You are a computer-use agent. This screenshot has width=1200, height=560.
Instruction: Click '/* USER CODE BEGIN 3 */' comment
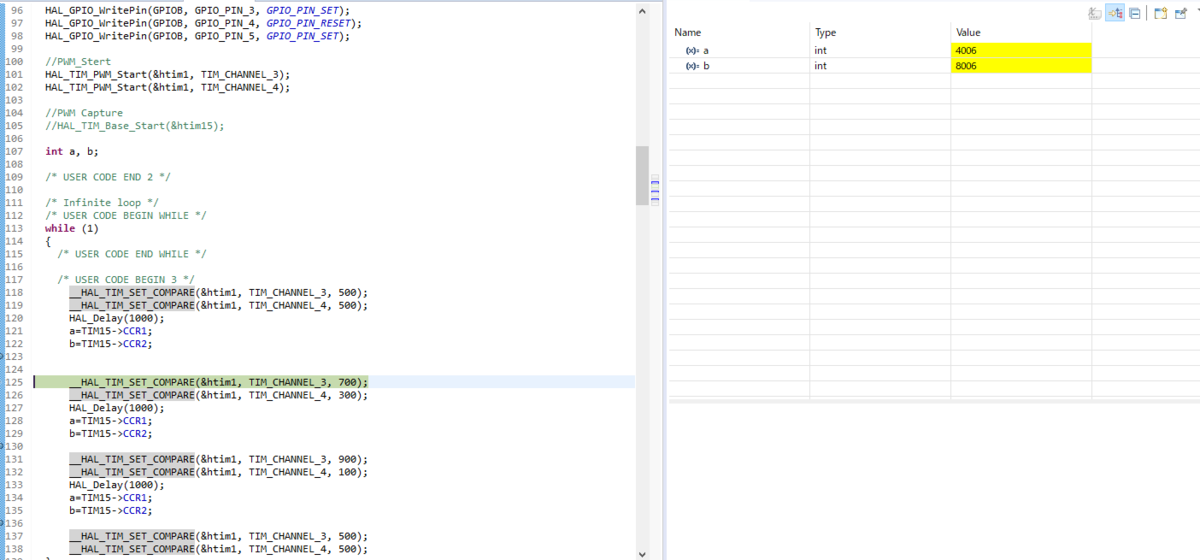(126, 279)
